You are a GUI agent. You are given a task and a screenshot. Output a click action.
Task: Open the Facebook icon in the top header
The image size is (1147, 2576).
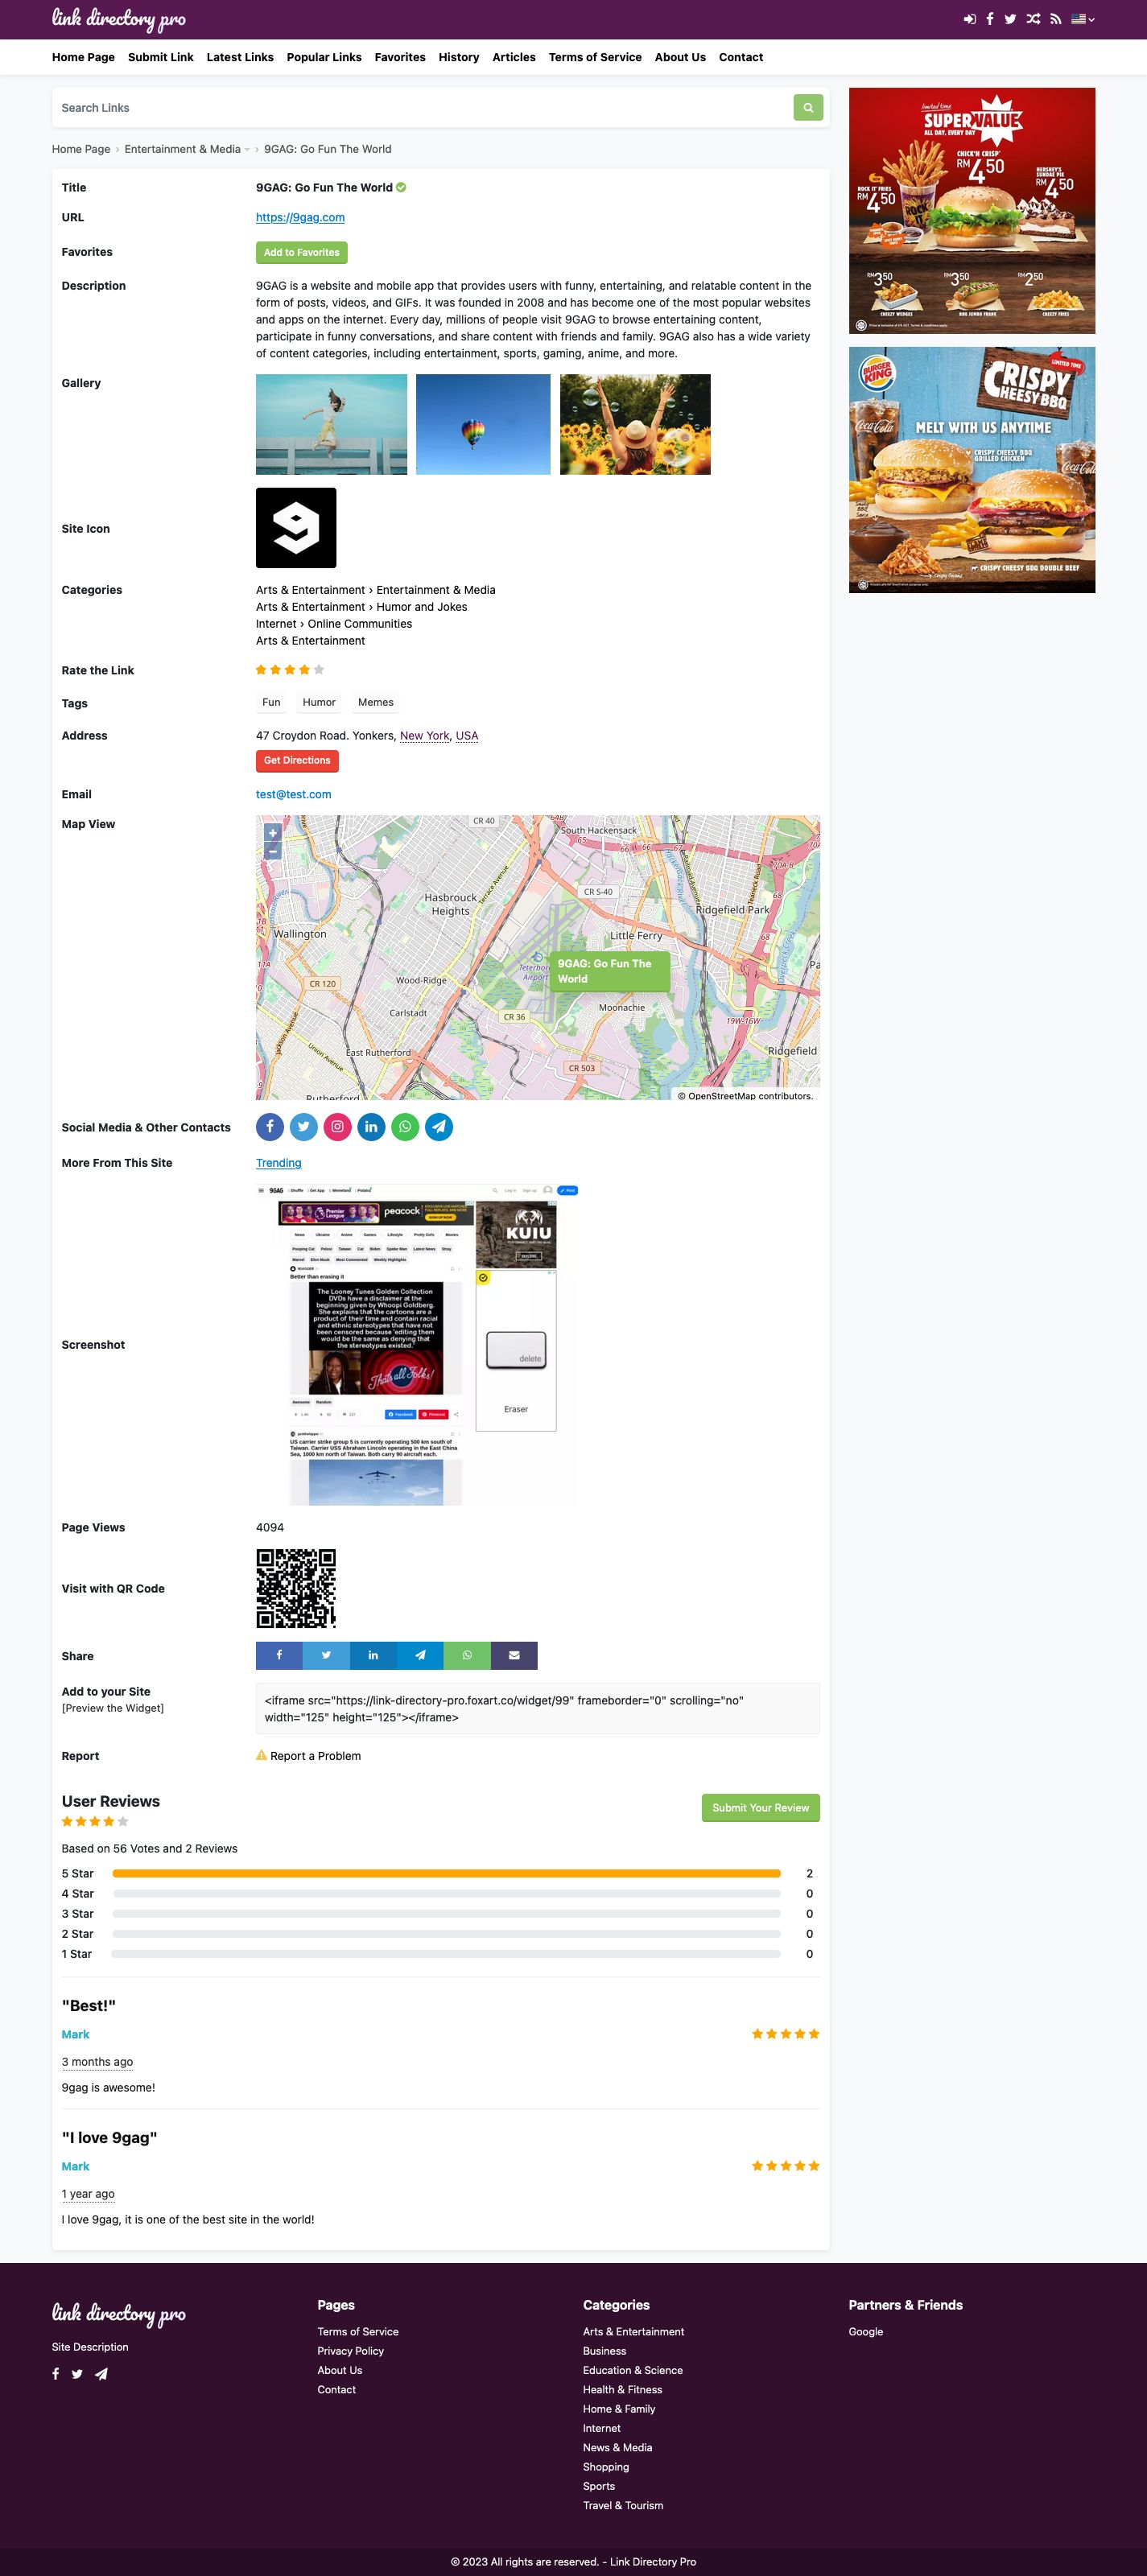pos(990,19)
